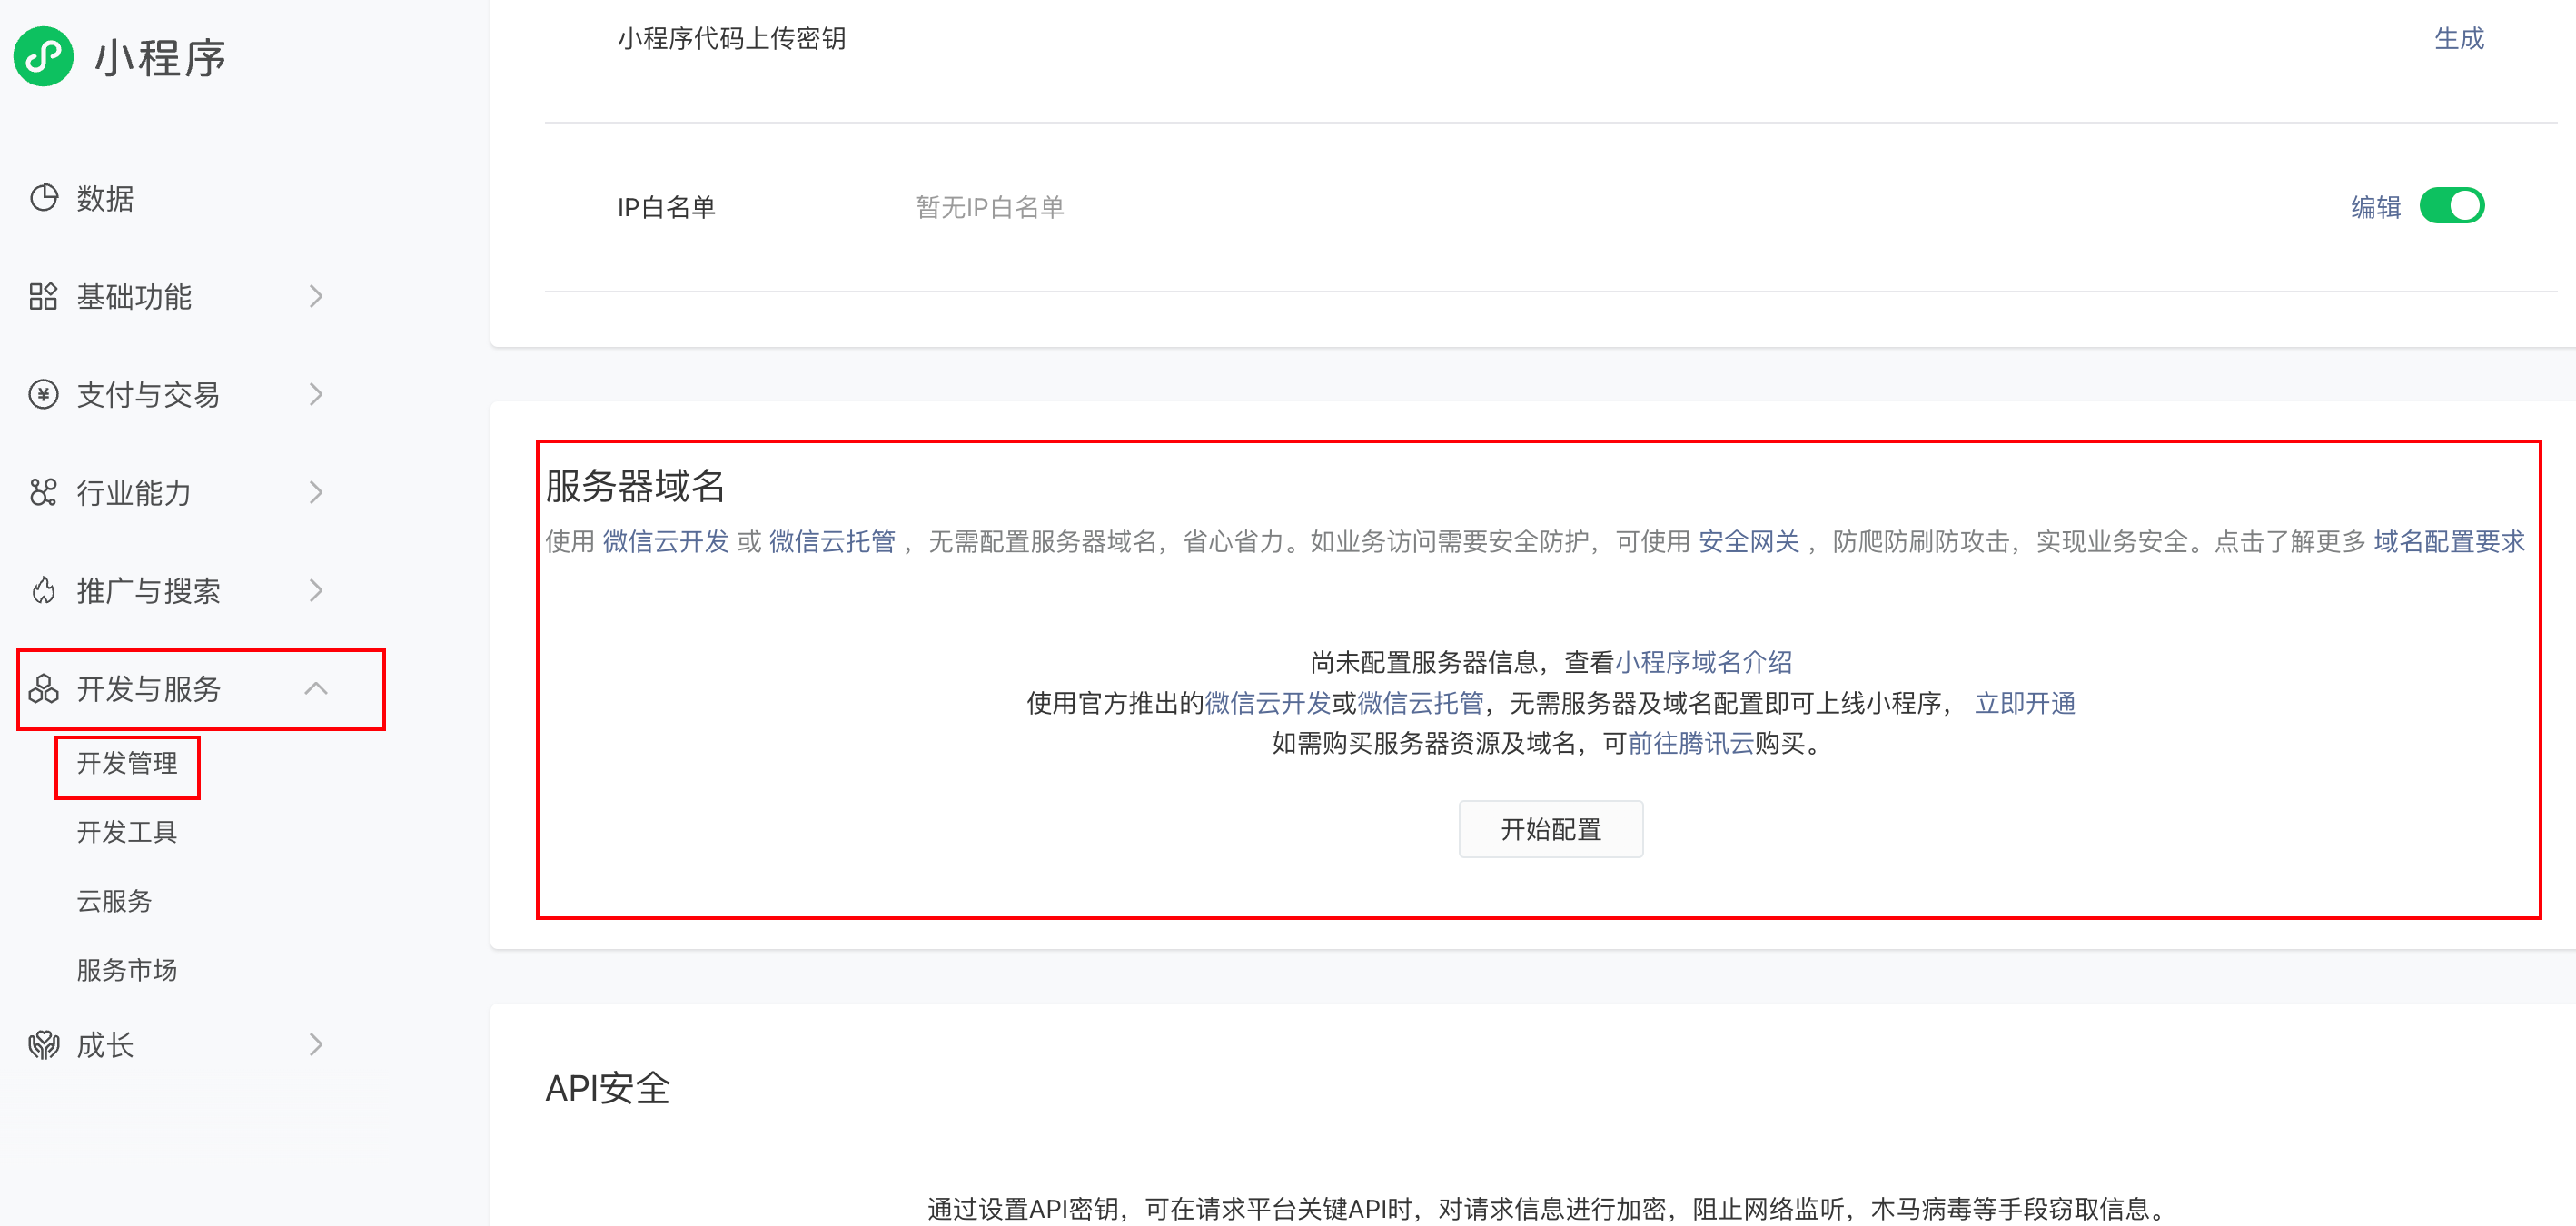Image resolution: width=2576 pixels, height=1226 pixels.
Task: Click the 生成 link for upload key
Action: click(x=2459, y=38)
